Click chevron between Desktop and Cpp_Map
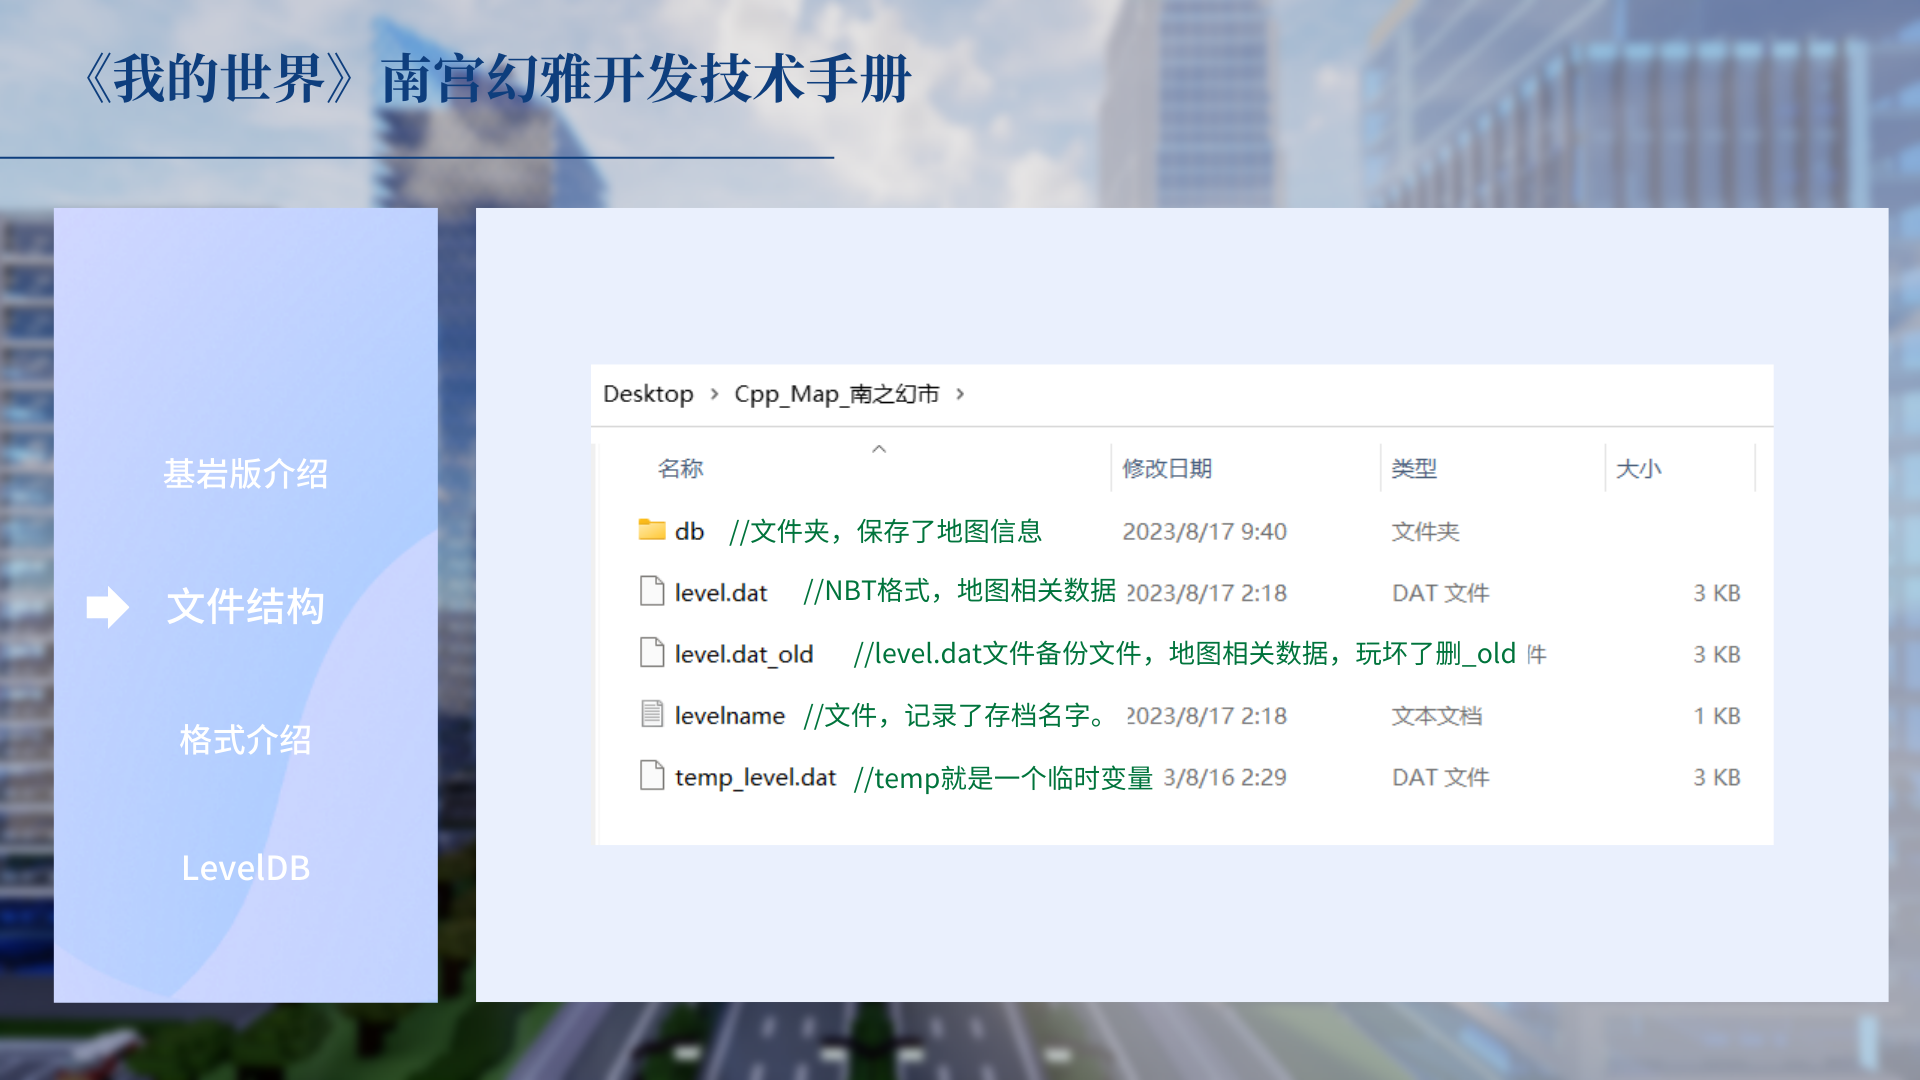Image resolution: width=1920 pixels, height=1080 pixels. 714,394
